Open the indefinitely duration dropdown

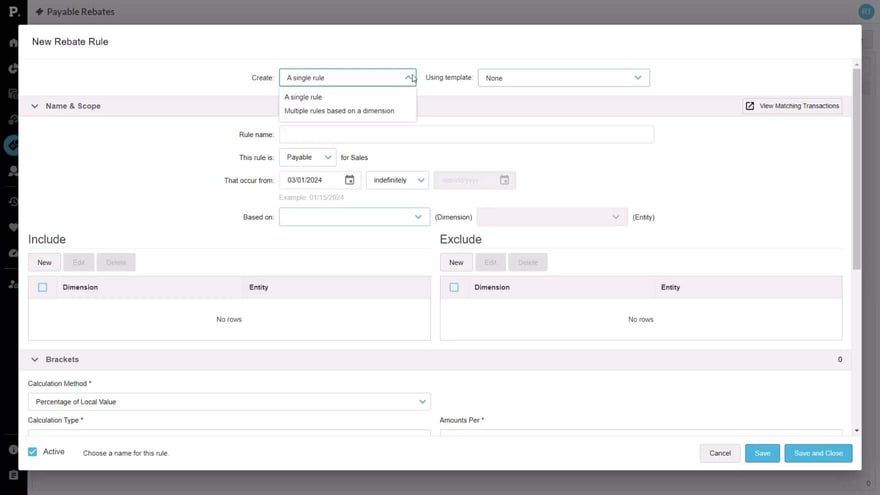[x=397, y=180]
